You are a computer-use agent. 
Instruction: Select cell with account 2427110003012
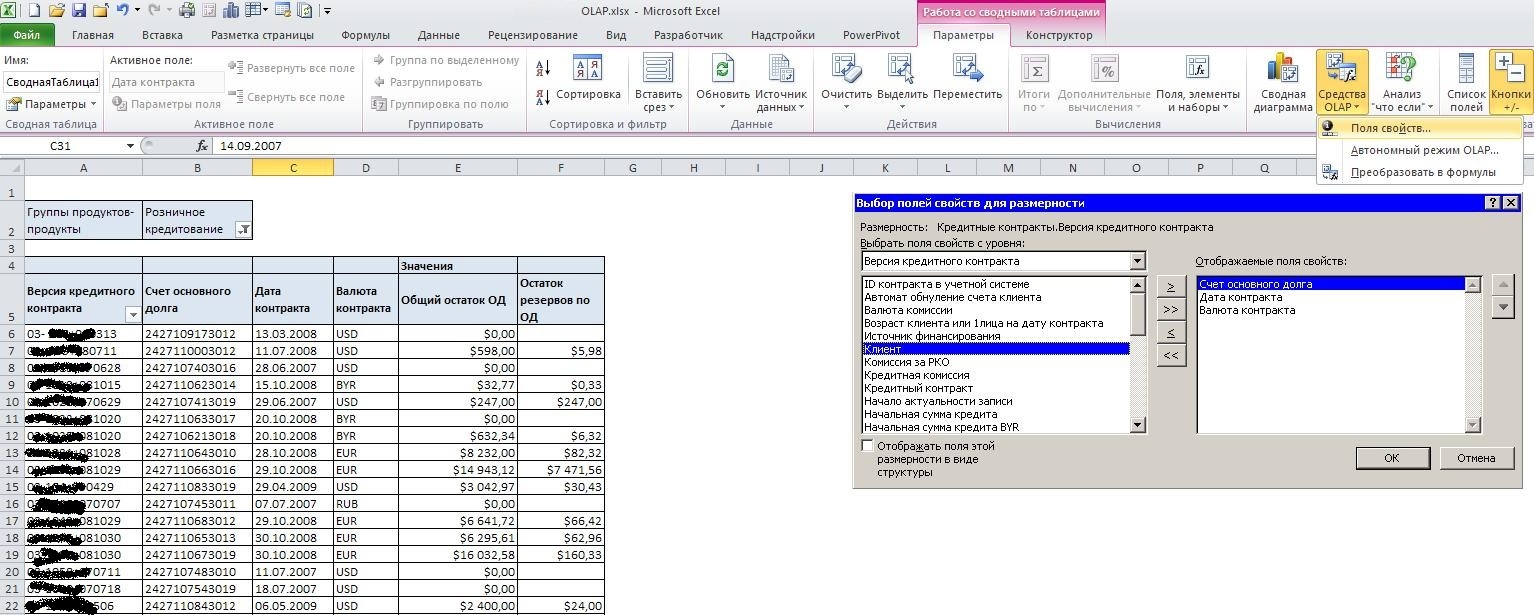pos(197,351)
